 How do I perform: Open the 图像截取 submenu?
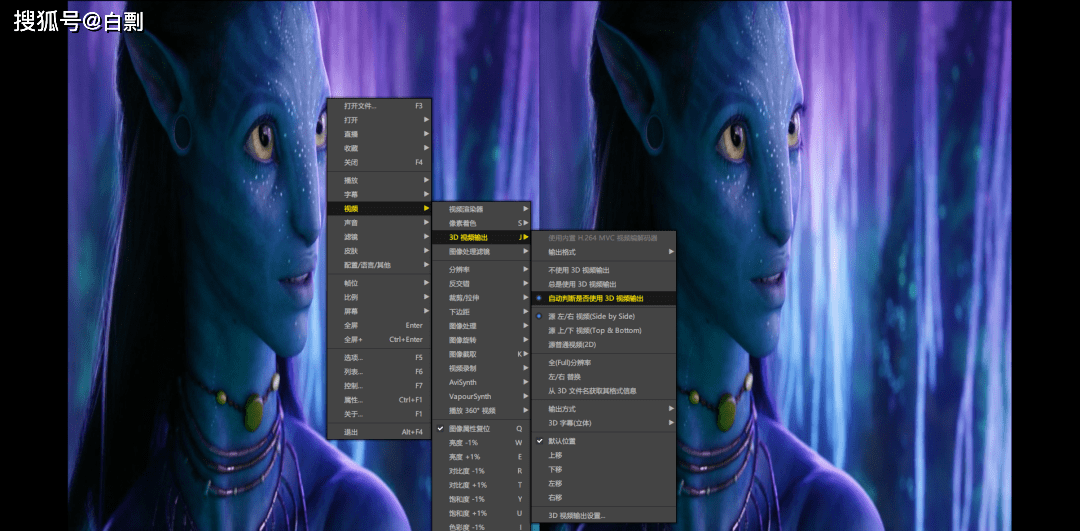pyautogui.click(x=481, y=354)
